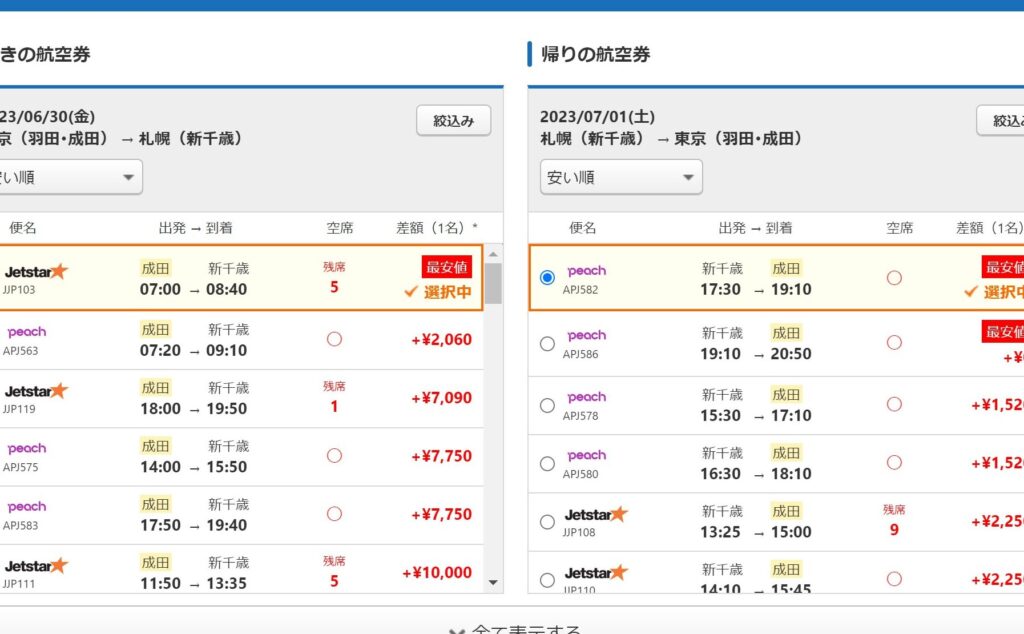Click the return flights 絞込み filter button
Screen dimensions: 1024x634
pos(1000,121)
